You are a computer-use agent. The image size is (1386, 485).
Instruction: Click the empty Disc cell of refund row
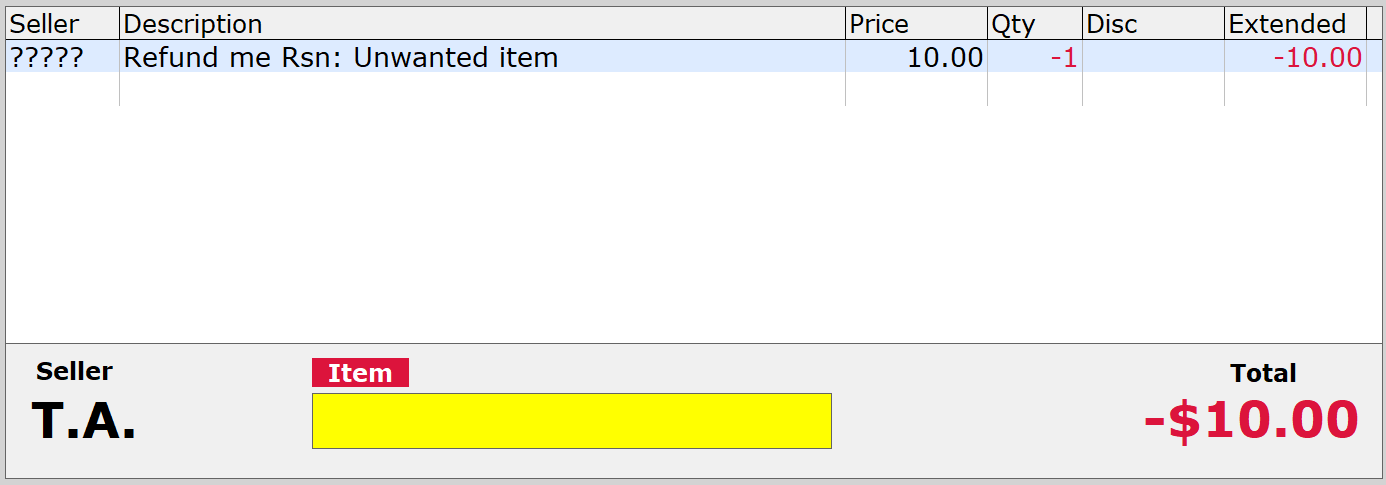point(1153,58)
